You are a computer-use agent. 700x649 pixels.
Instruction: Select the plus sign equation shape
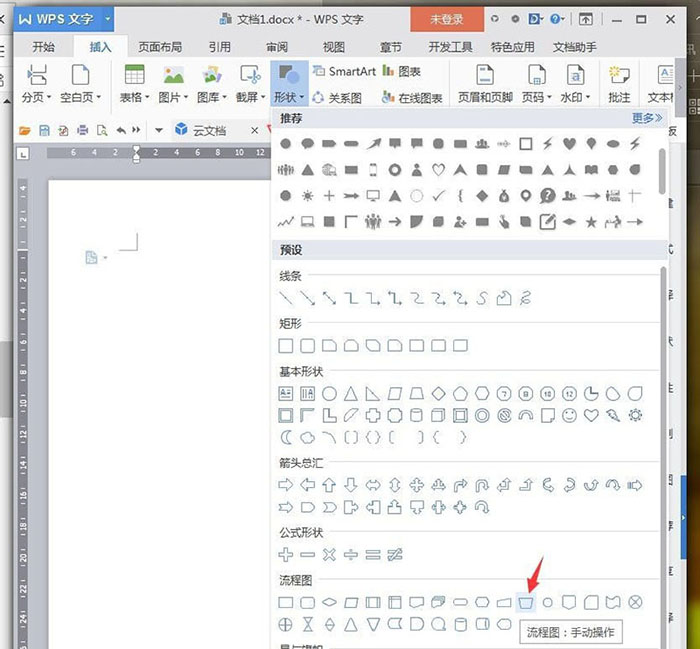click(x=286, y=555)
